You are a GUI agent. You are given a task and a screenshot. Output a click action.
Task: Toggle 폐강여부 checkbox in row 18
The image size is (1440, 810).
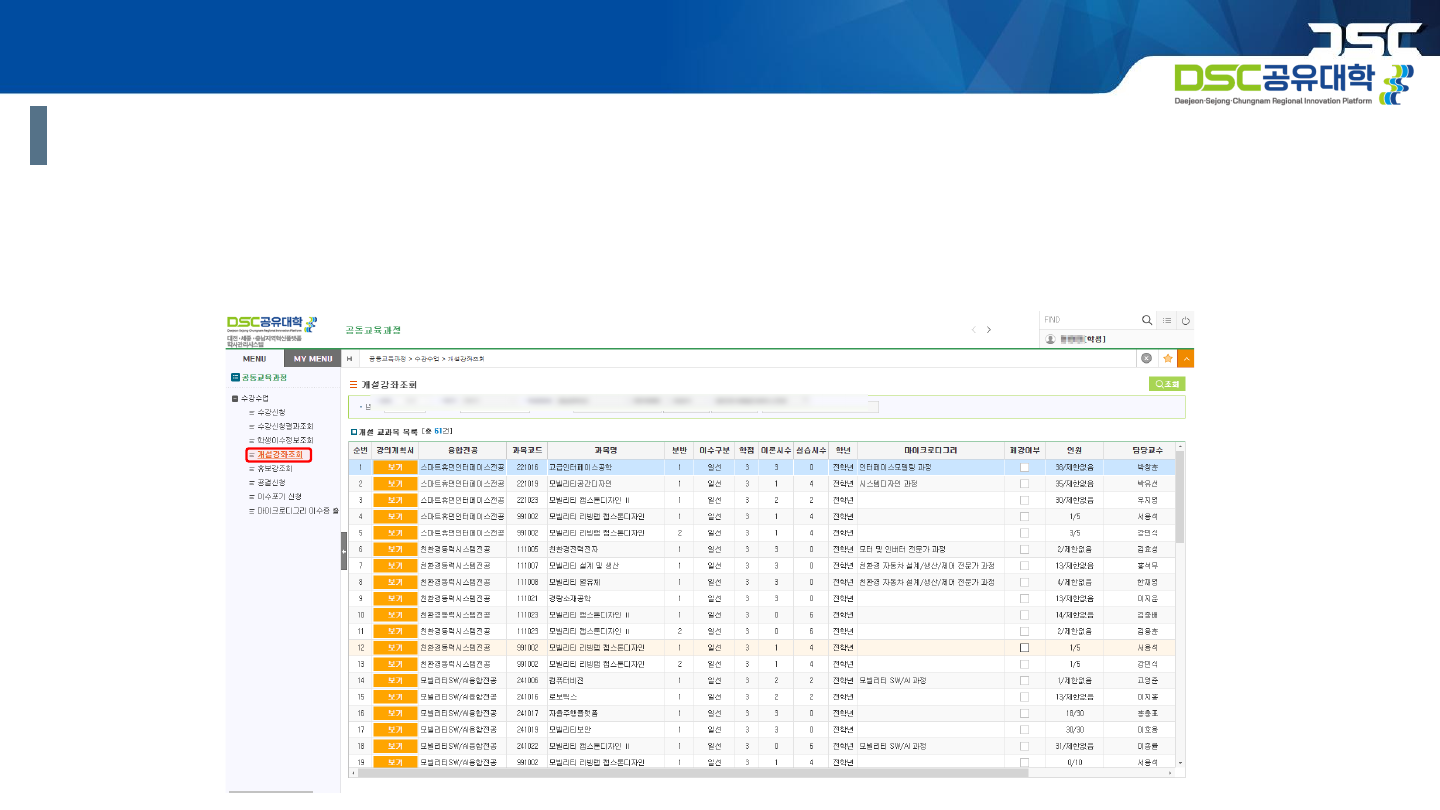(x=1025, y=746)
